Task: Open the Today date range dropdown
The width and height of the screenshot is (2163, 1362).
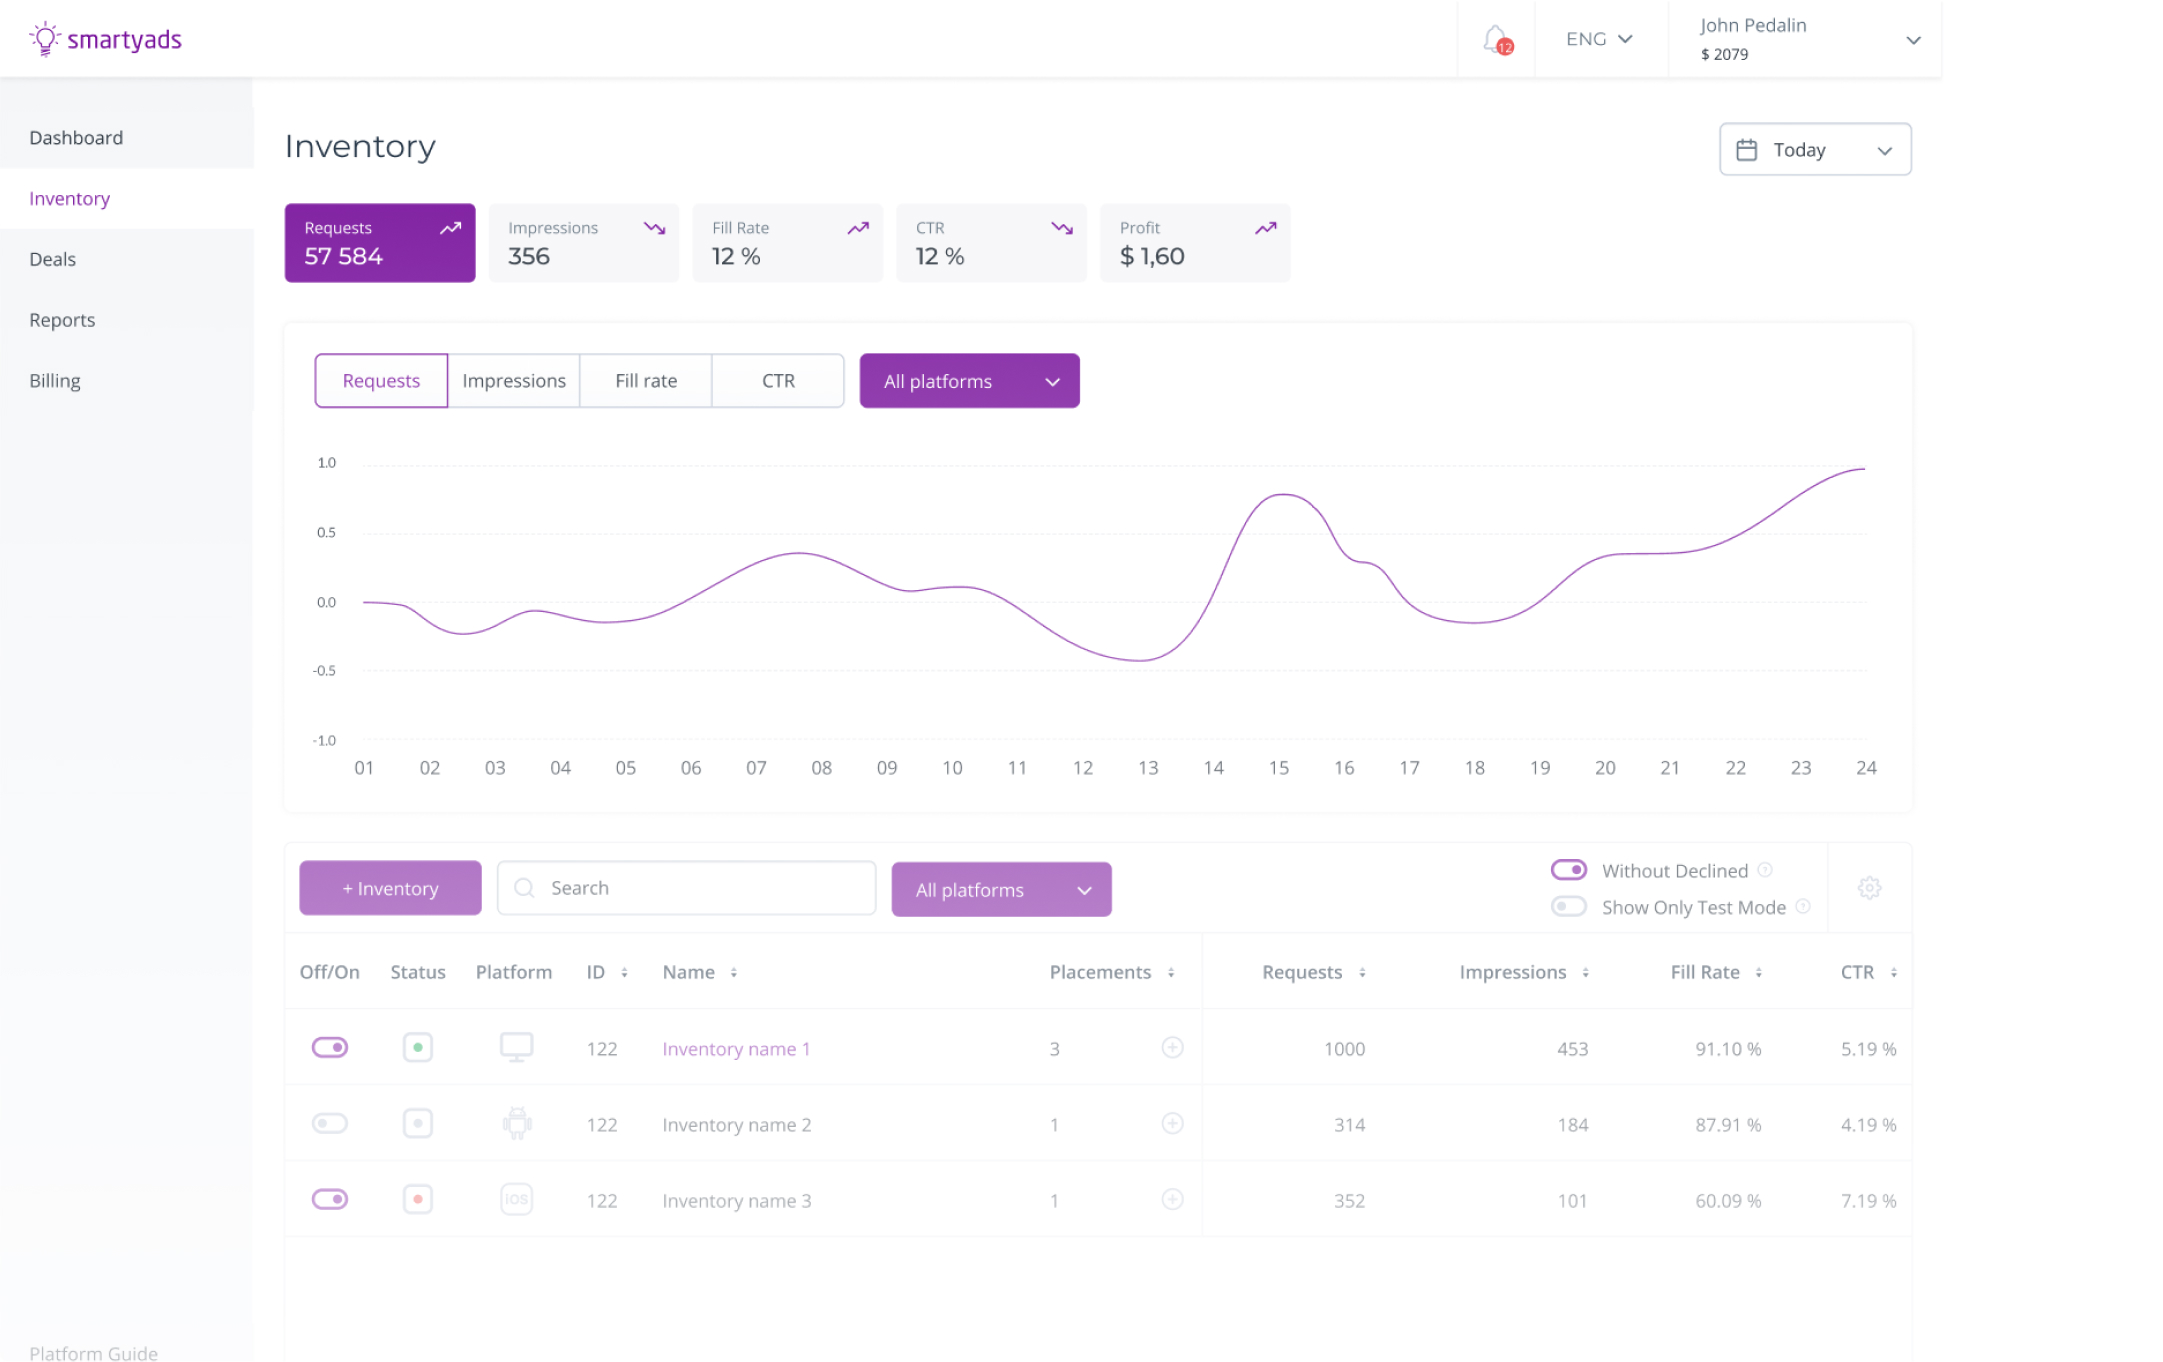Action: point(1814,149)
